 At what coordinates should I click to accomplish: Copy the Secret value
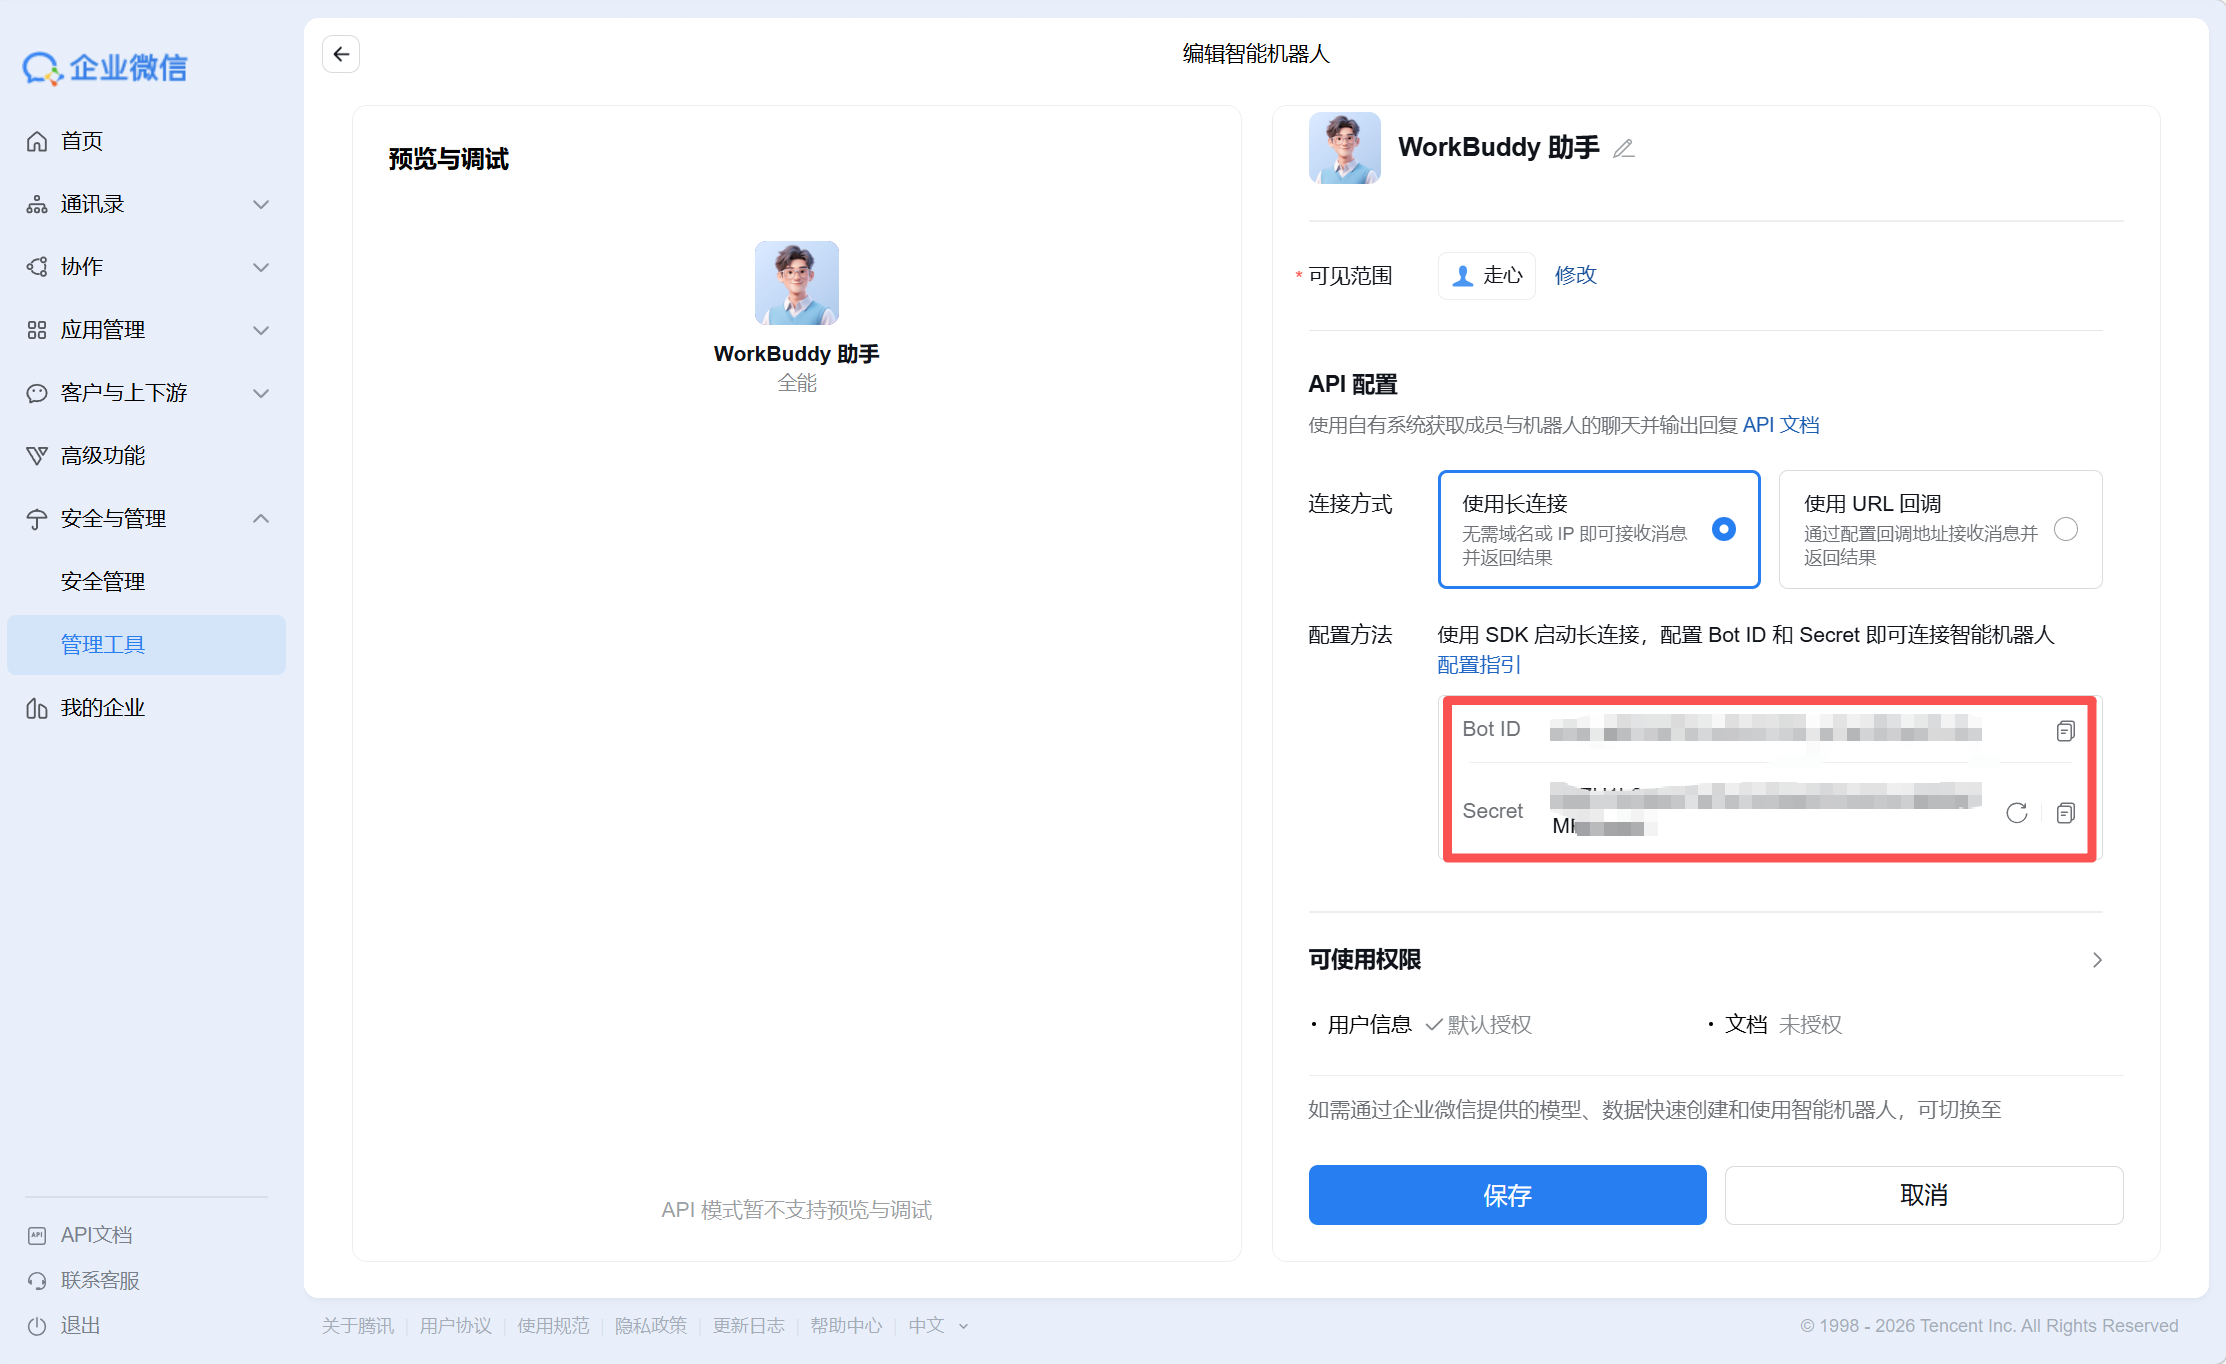pos(2065,813)
